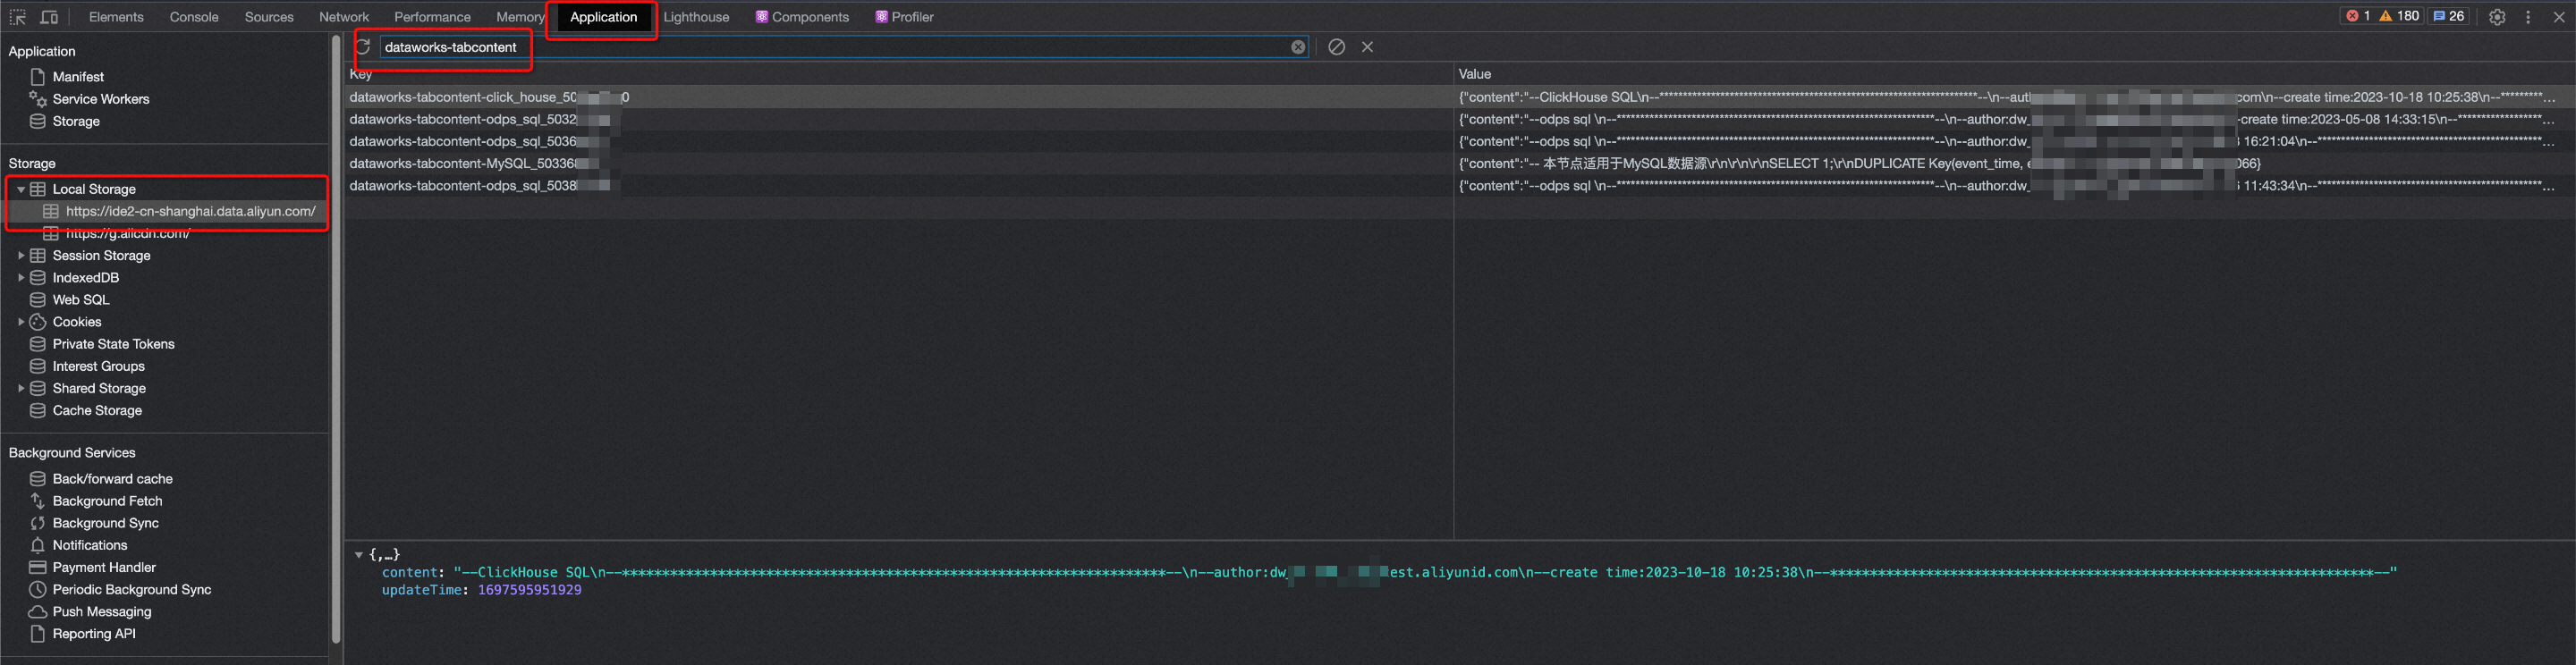2576x665 pixels.
Task: Click the warning count 180 badge
Action: coord(2399,16)
